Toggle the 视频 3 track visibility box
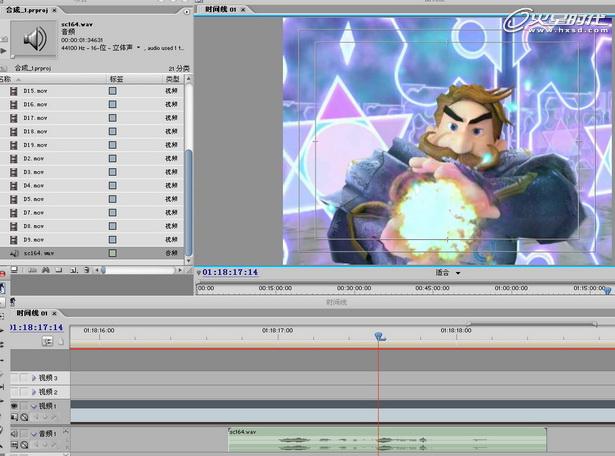Image resolution: width=615 pixels, height=456 pixels. point(14,378)
